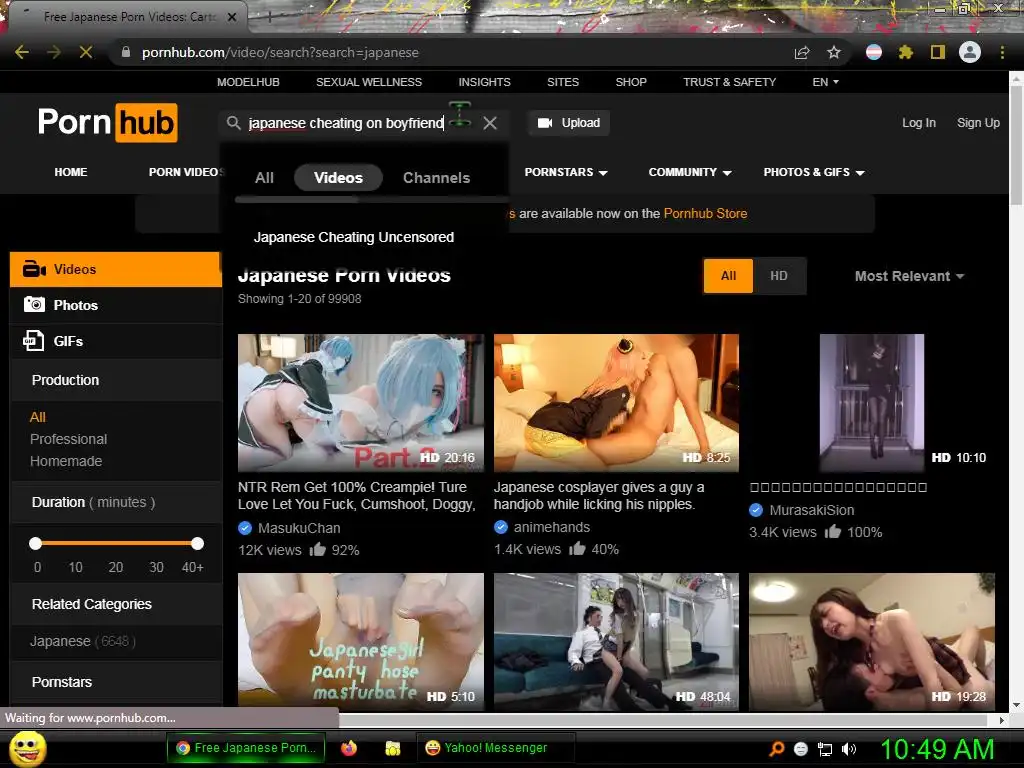1024x768 pixels.
Task: Open the MODELHUB top link
Action: pyautogui.click(x=248, y=82)
